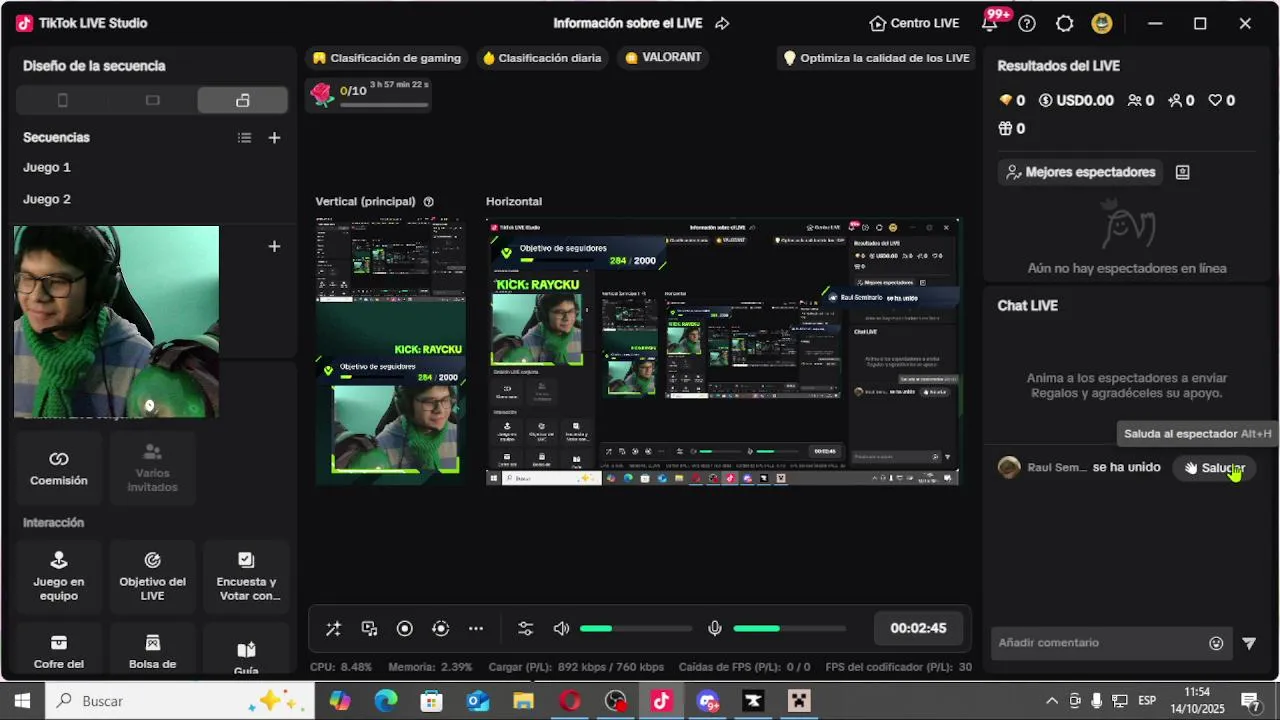Add a source with the plus icon
This screenshot has height=720, width=1280.
coord(274,246)
